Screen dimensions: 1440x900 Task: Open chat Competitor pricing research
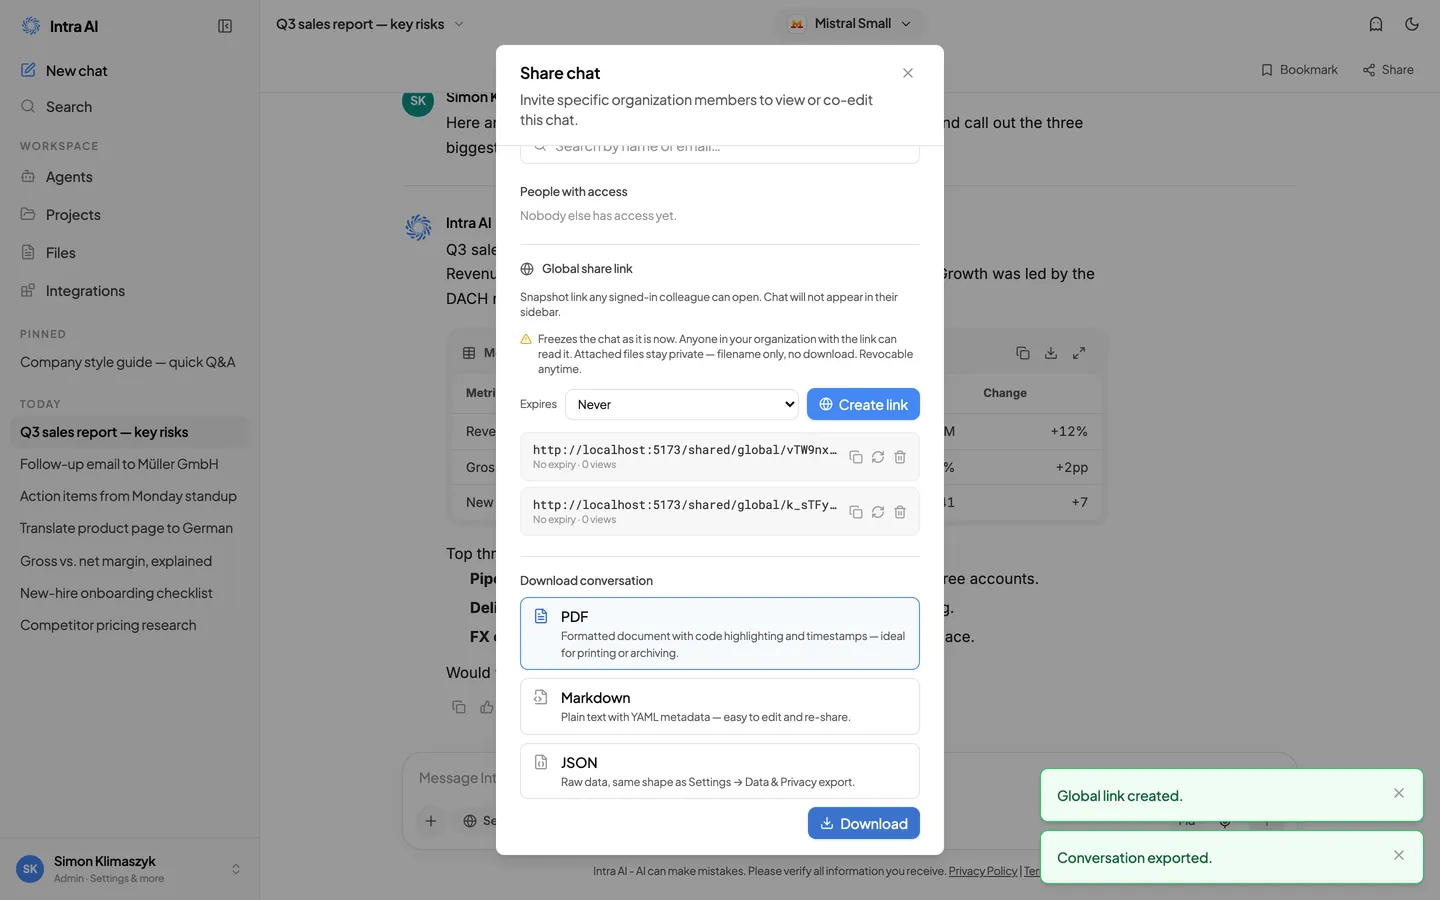(x=130, y=625)
